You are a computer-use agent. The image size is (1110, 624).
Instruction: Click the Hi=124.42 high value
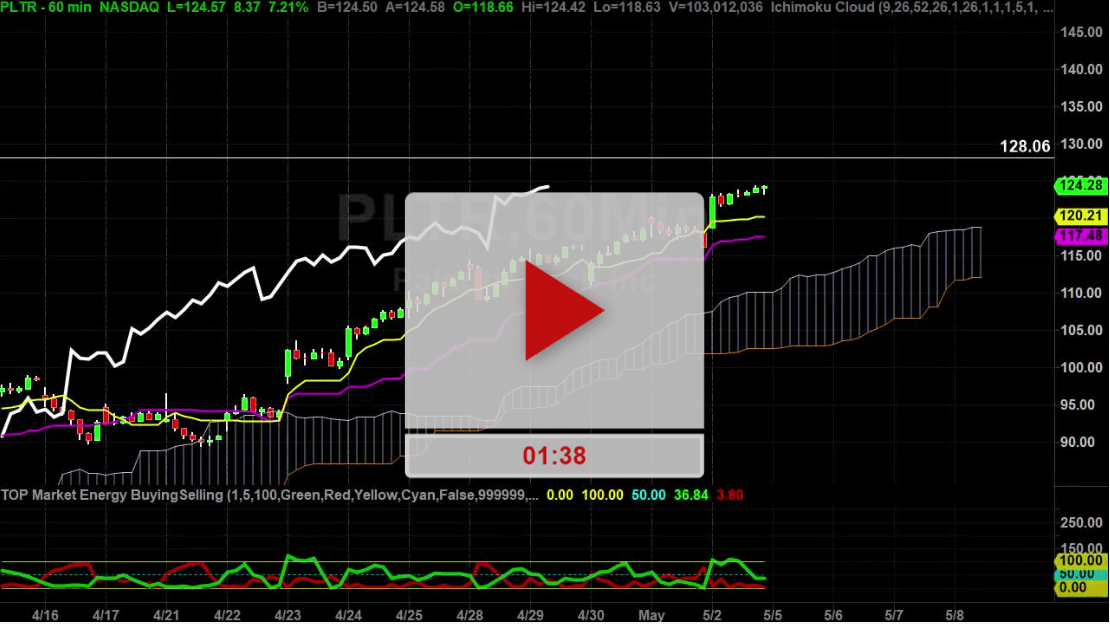click(556, 8)
